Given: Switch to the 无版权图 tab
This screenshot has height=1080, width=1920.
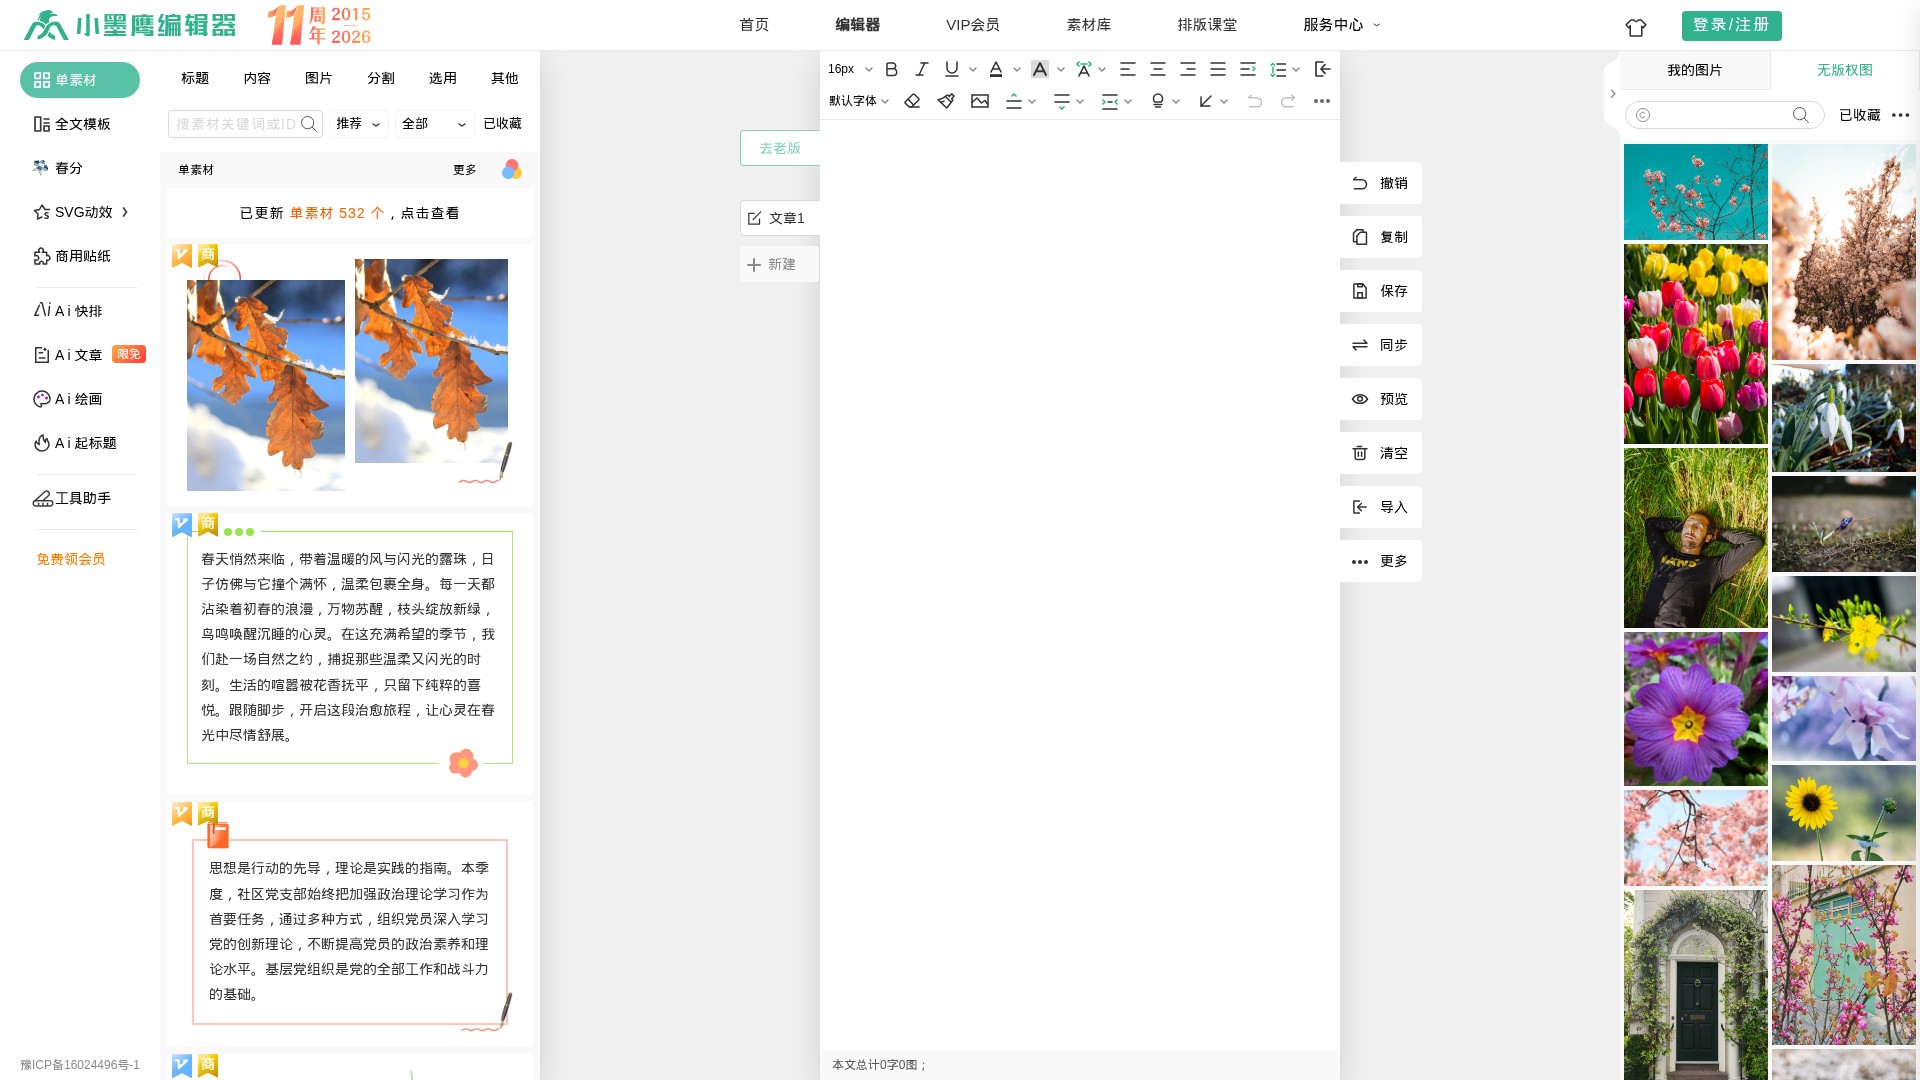Looking at the screenshot, I should [x=1844, y=70].
